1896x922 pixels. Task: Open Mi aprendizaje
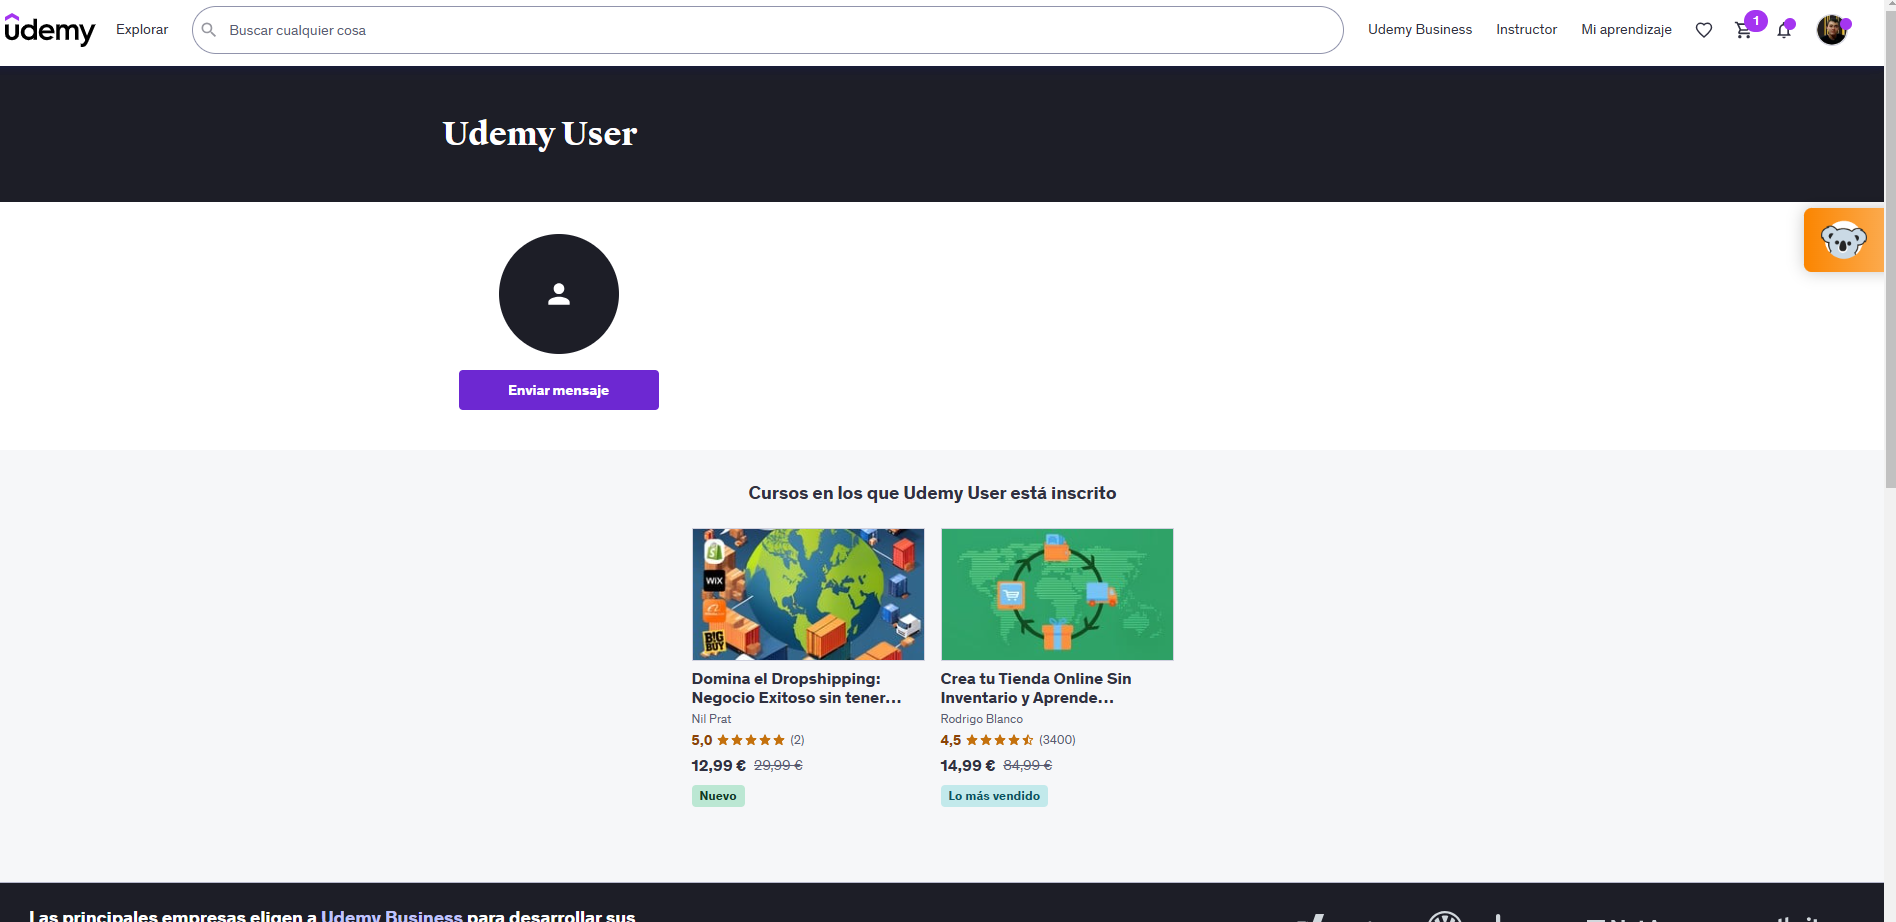(x=1627, y=30)
